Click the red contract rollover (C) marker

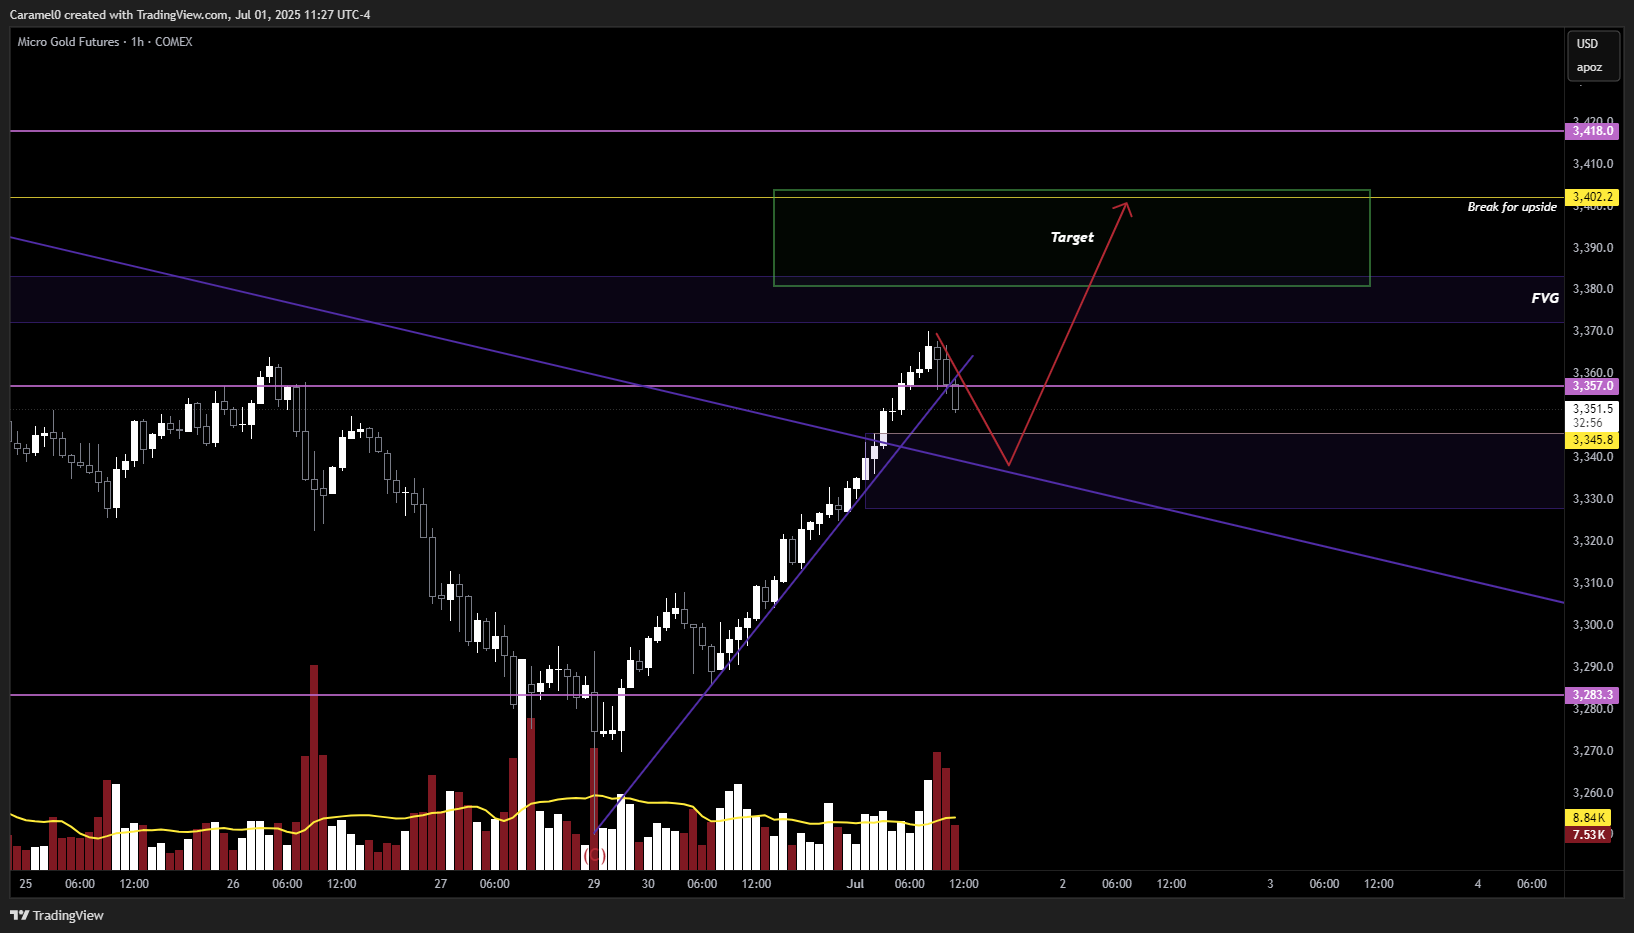tap(595, 855)
